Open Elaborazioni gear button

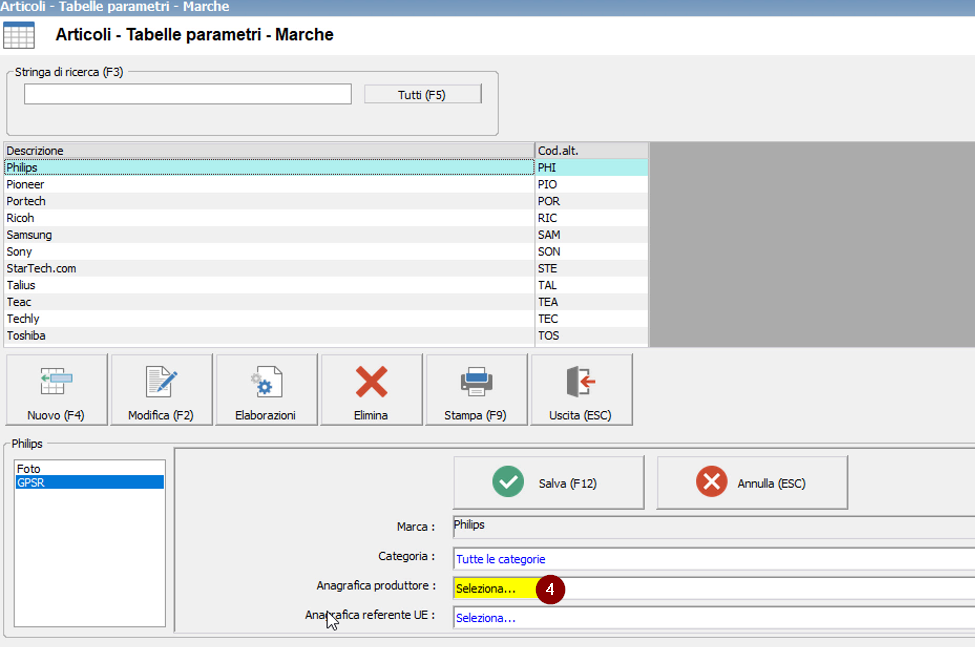266,390
